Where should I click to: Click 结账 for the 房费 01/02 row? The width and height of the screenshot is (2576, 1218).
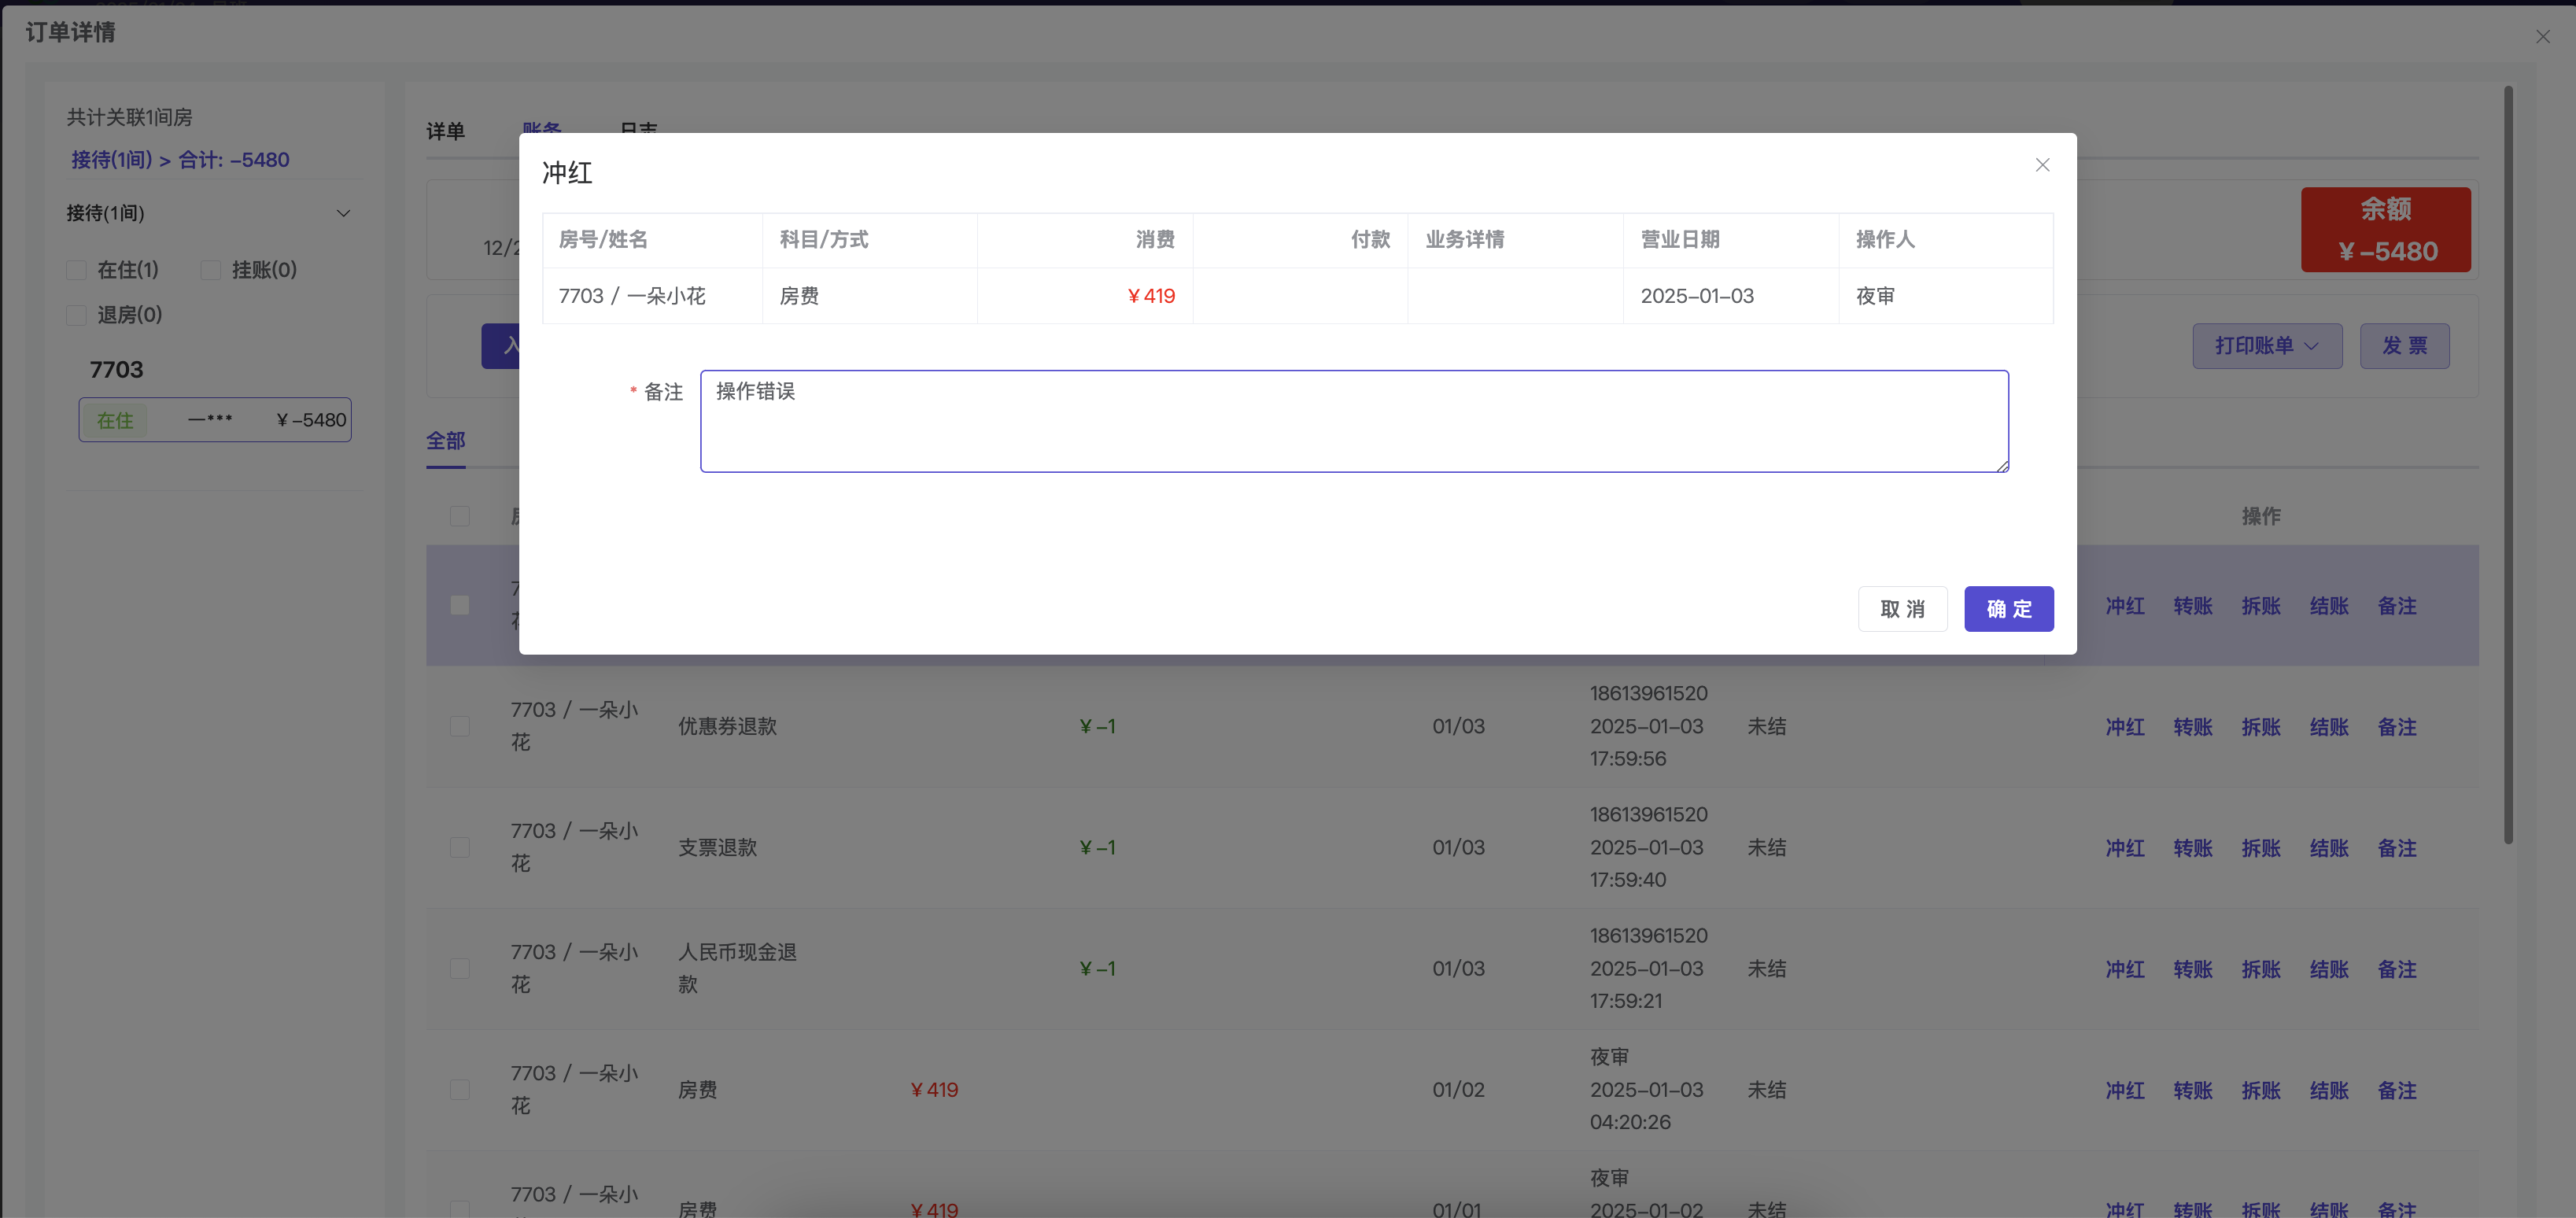click(2329, 1090)
